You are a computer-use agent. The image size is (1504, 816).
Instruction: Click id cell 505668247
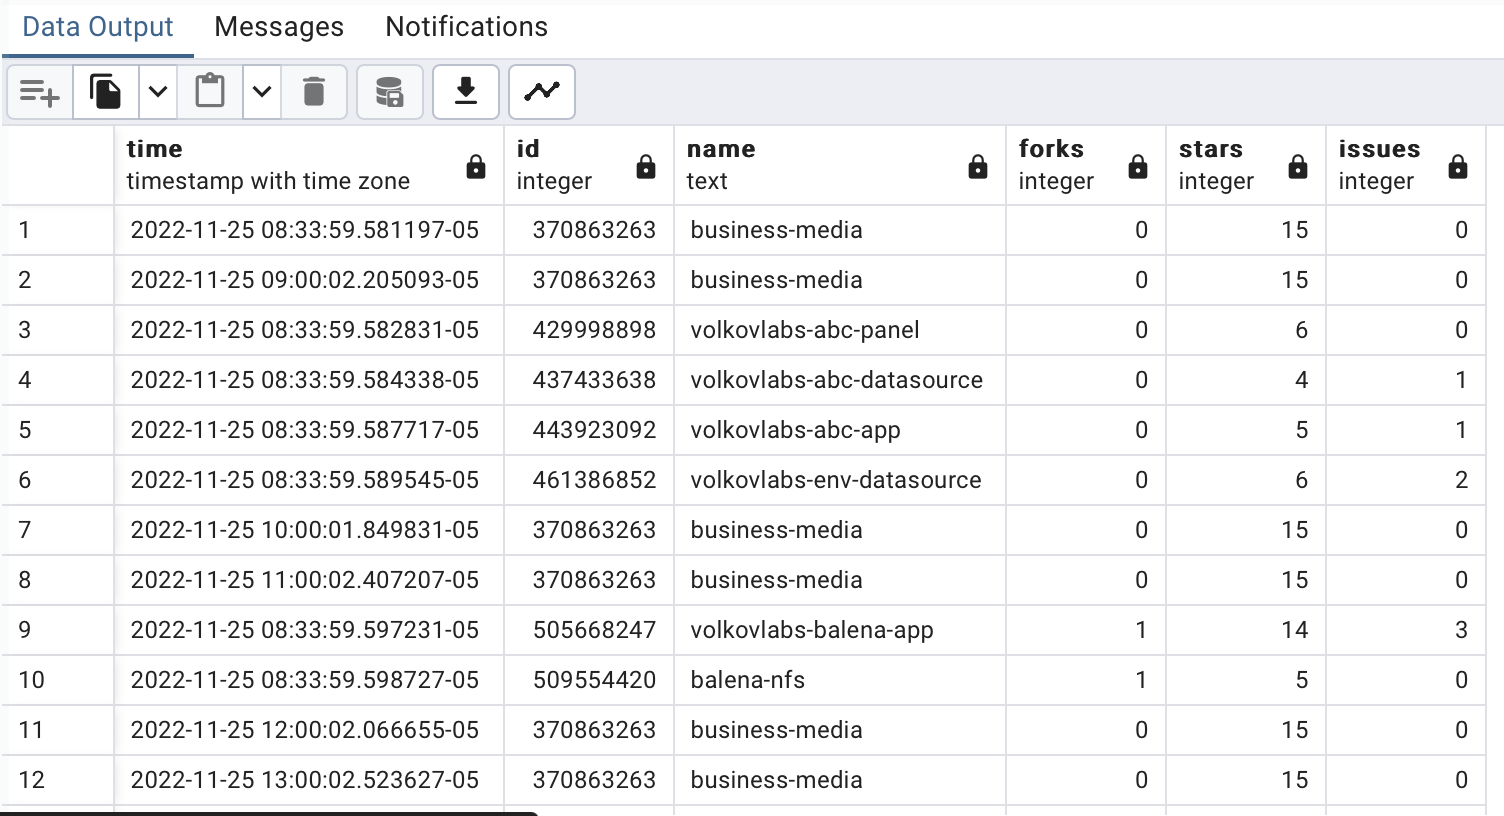(589, 630)
